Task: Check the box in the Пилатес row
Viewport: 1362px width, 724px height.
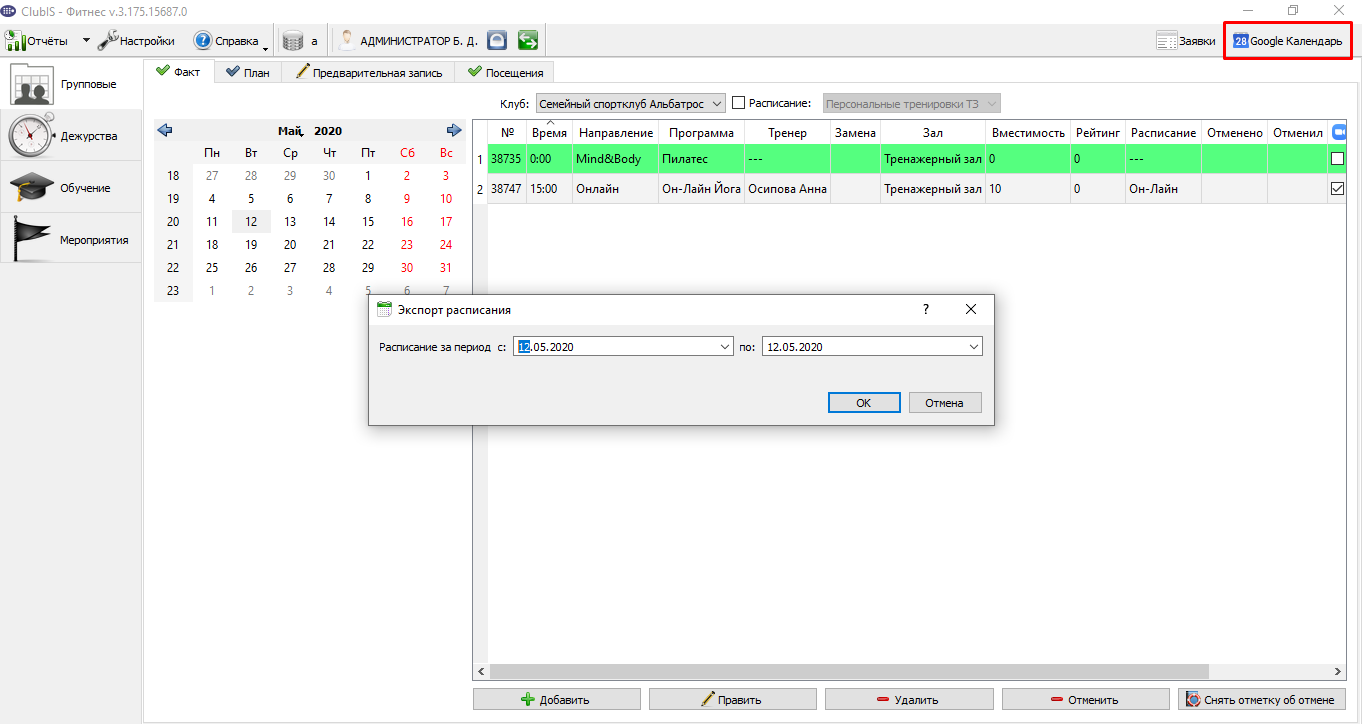Action: [1337, 158]
